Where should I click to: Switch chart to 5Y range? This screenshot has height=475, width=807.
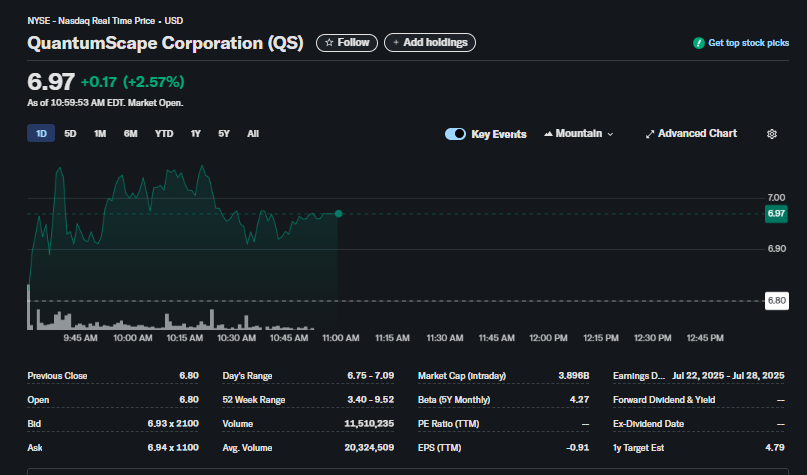[224, 134]
